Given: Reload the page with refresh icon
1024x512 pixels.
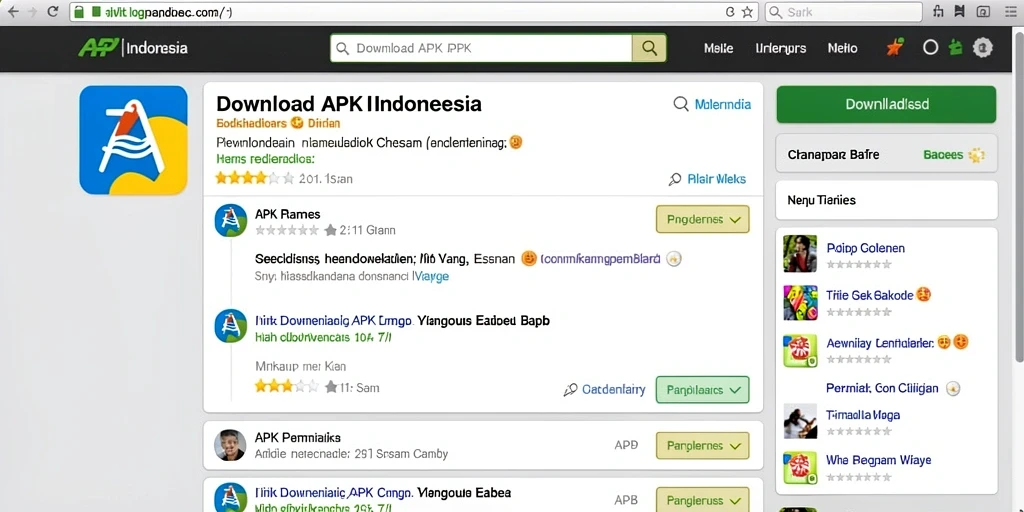Looking at the screenshot, I should click(53, 12).
